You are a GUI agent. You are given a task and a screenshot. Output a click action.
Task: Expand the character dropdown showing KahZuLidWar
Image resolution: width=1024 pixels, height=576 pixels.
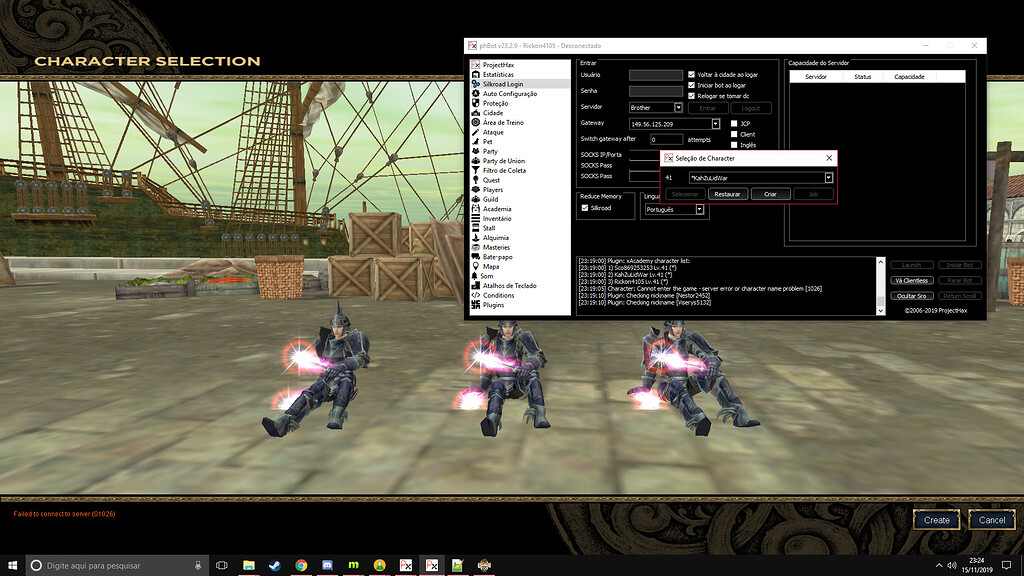coord(829,178)
